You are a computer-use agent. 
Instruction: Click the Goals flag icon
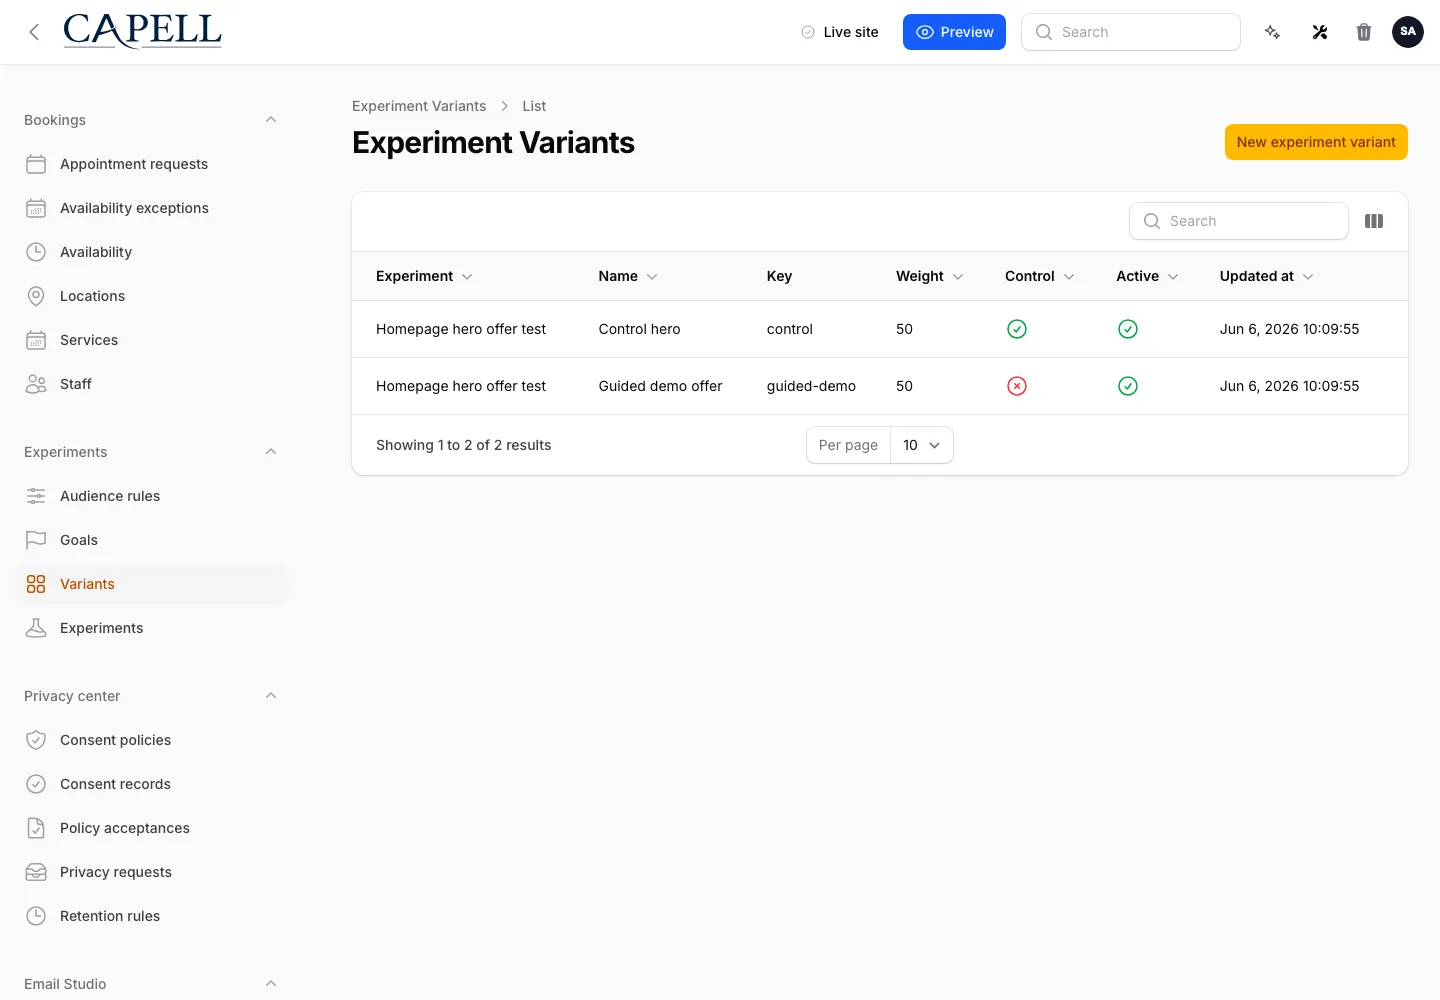(36, 540)
